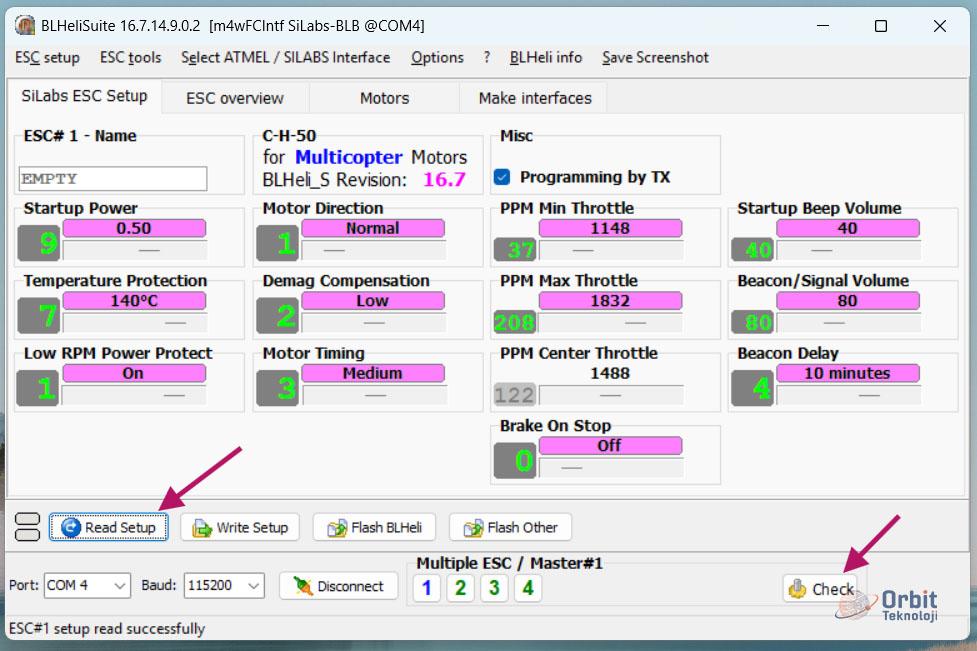Screen dimensions: 977x651
Task: Click the Read Setup button
Action: (x=109, y=527)
